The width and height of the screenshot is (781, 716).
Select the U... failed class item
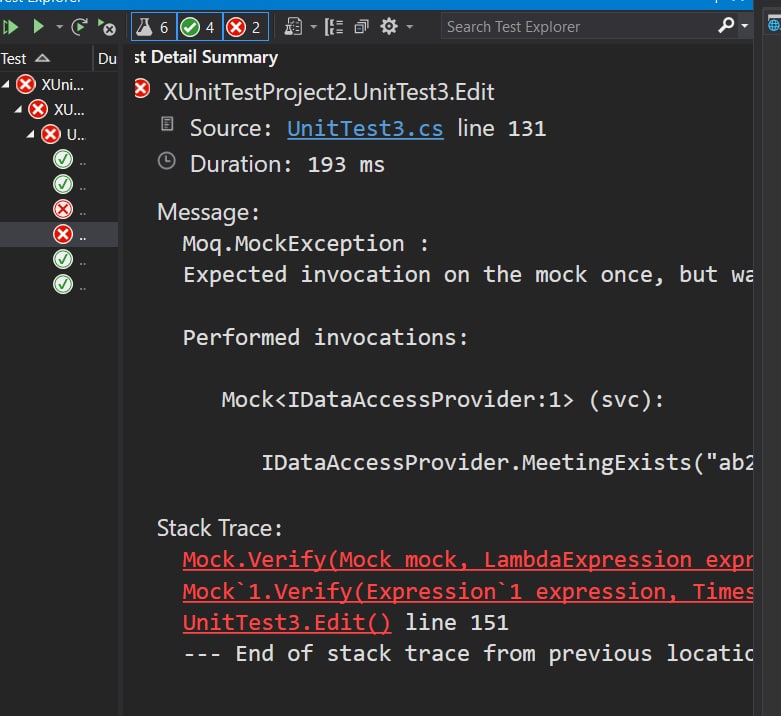[x=63, y=134]
